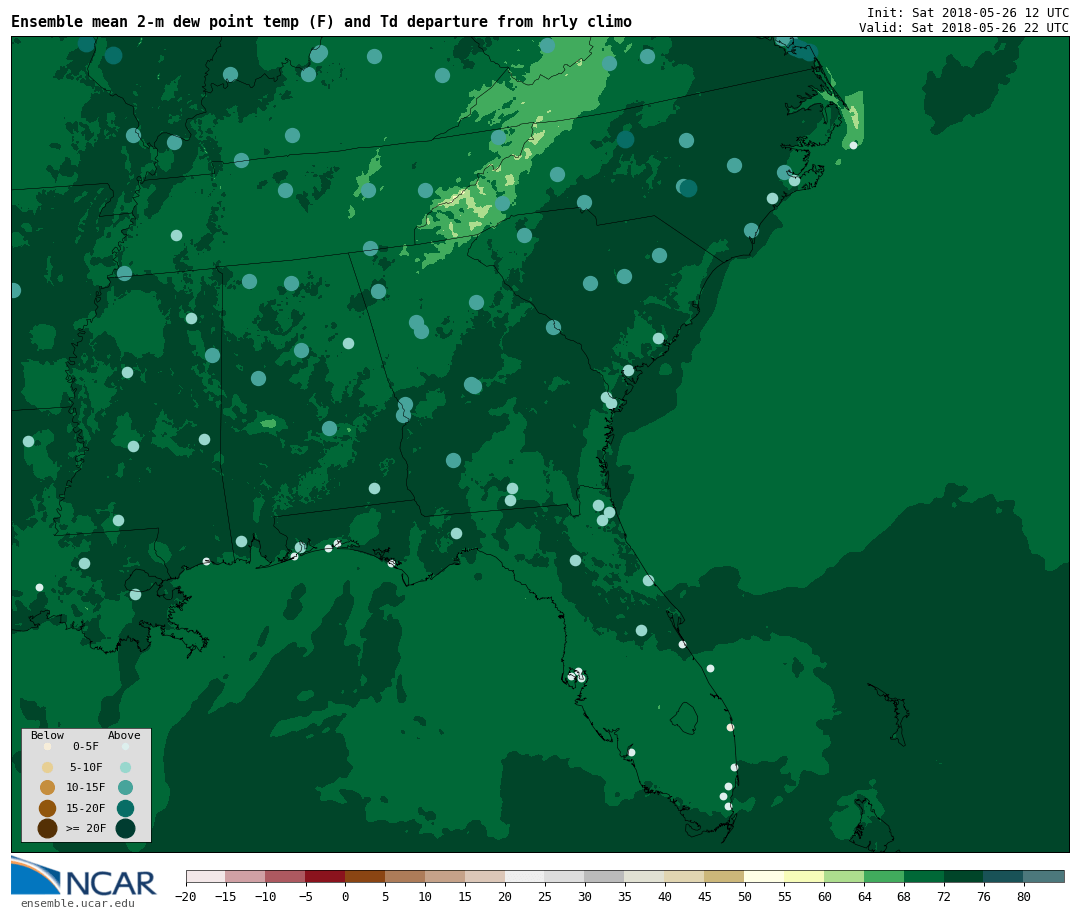Pick the pale yellow swatch between 50 and 55
This screenshot has width=1080, height=915.
[x=765, y=876]
